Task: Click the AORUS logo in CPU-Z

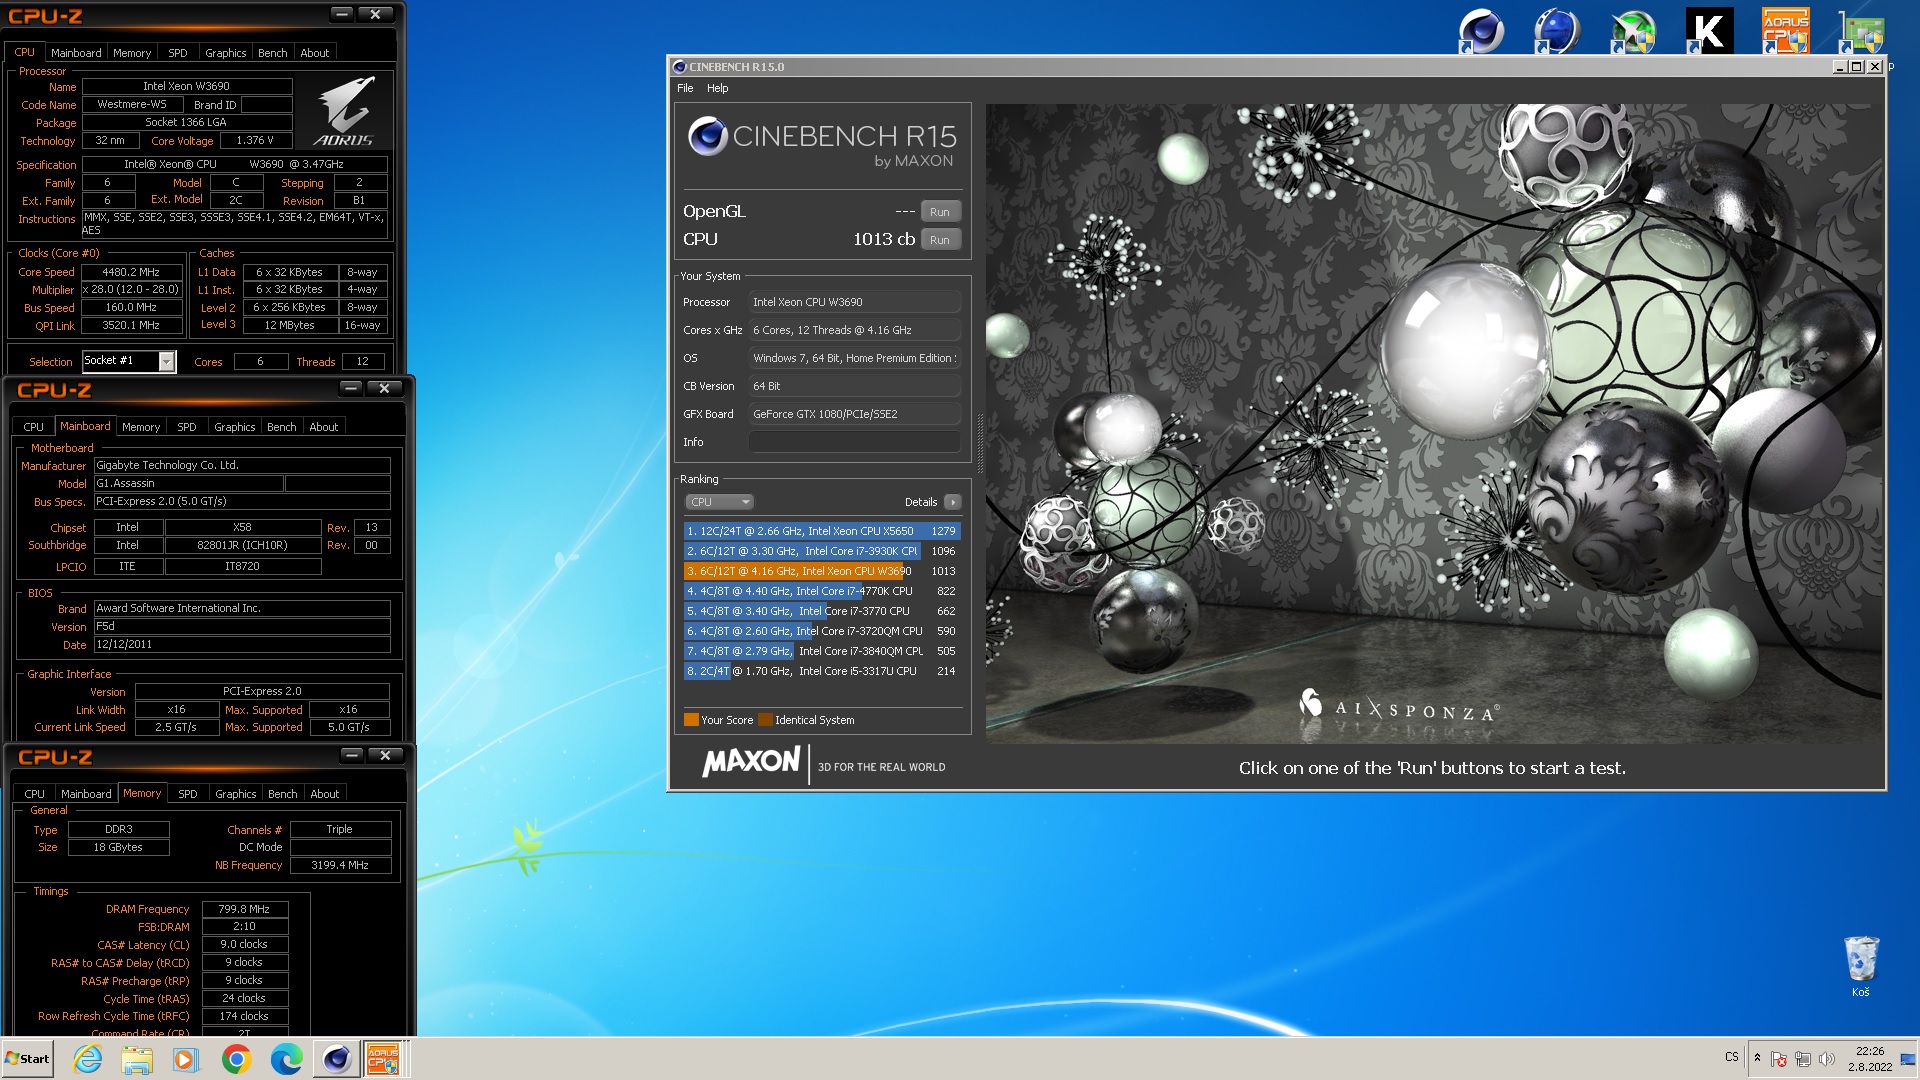Action: tap(344, 111)
